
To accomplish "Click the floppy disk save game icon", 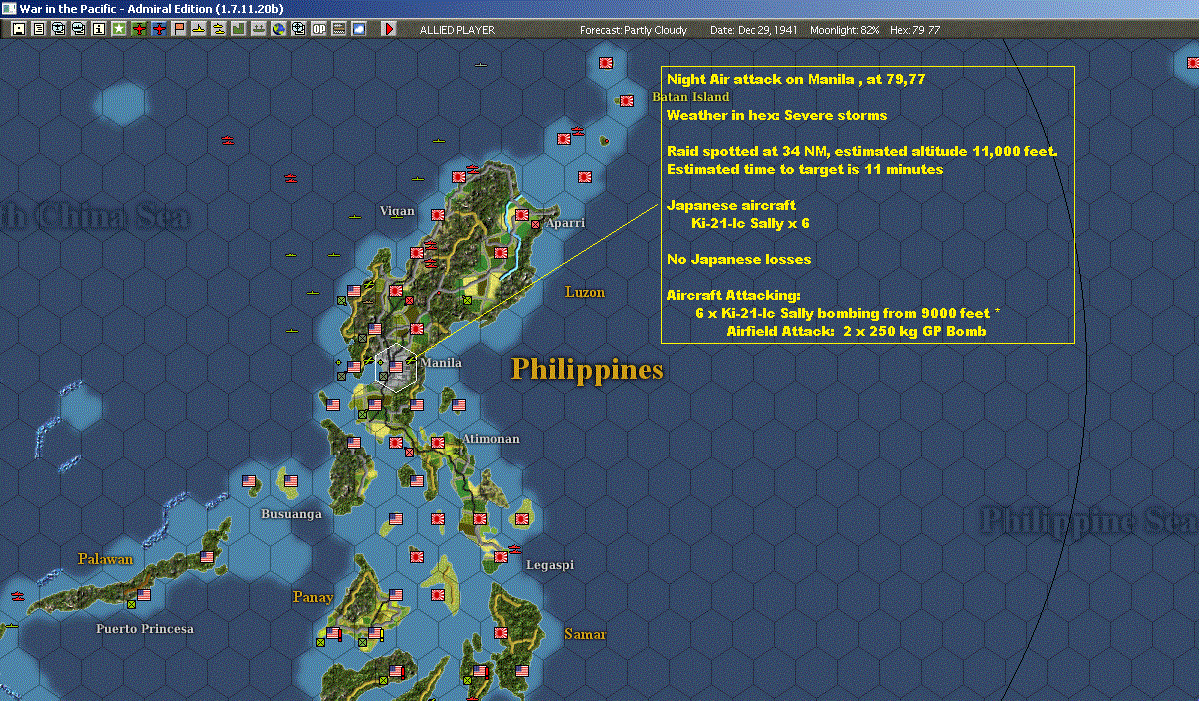I will [18, 29].
